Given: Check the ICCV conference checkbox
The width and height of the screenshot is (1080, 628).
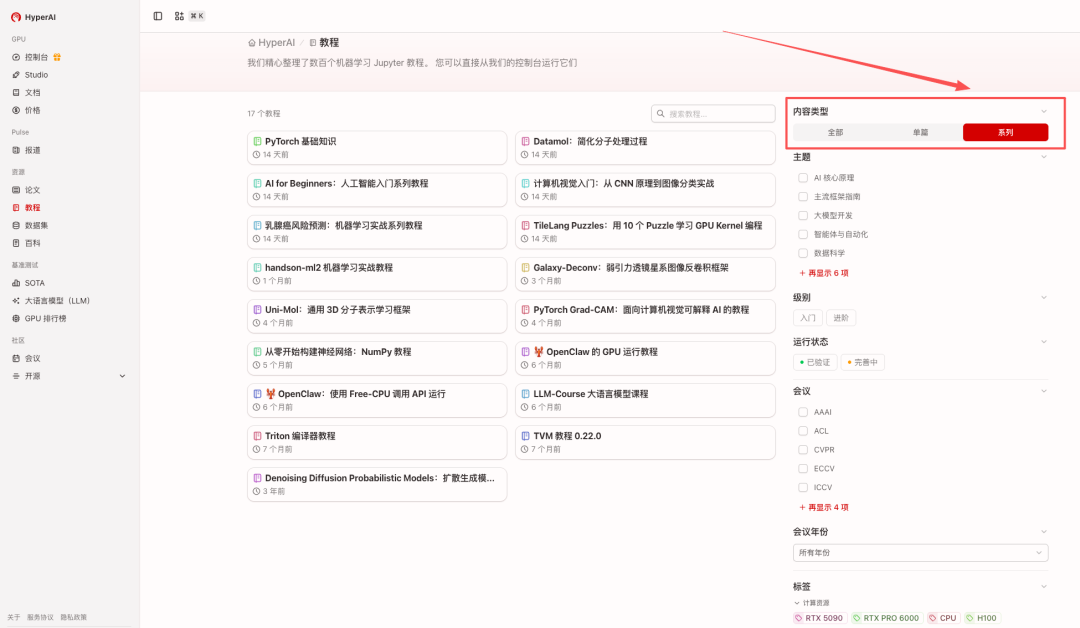Looking at the screenshot, I should pyautogui.click(x=802, y=487).
